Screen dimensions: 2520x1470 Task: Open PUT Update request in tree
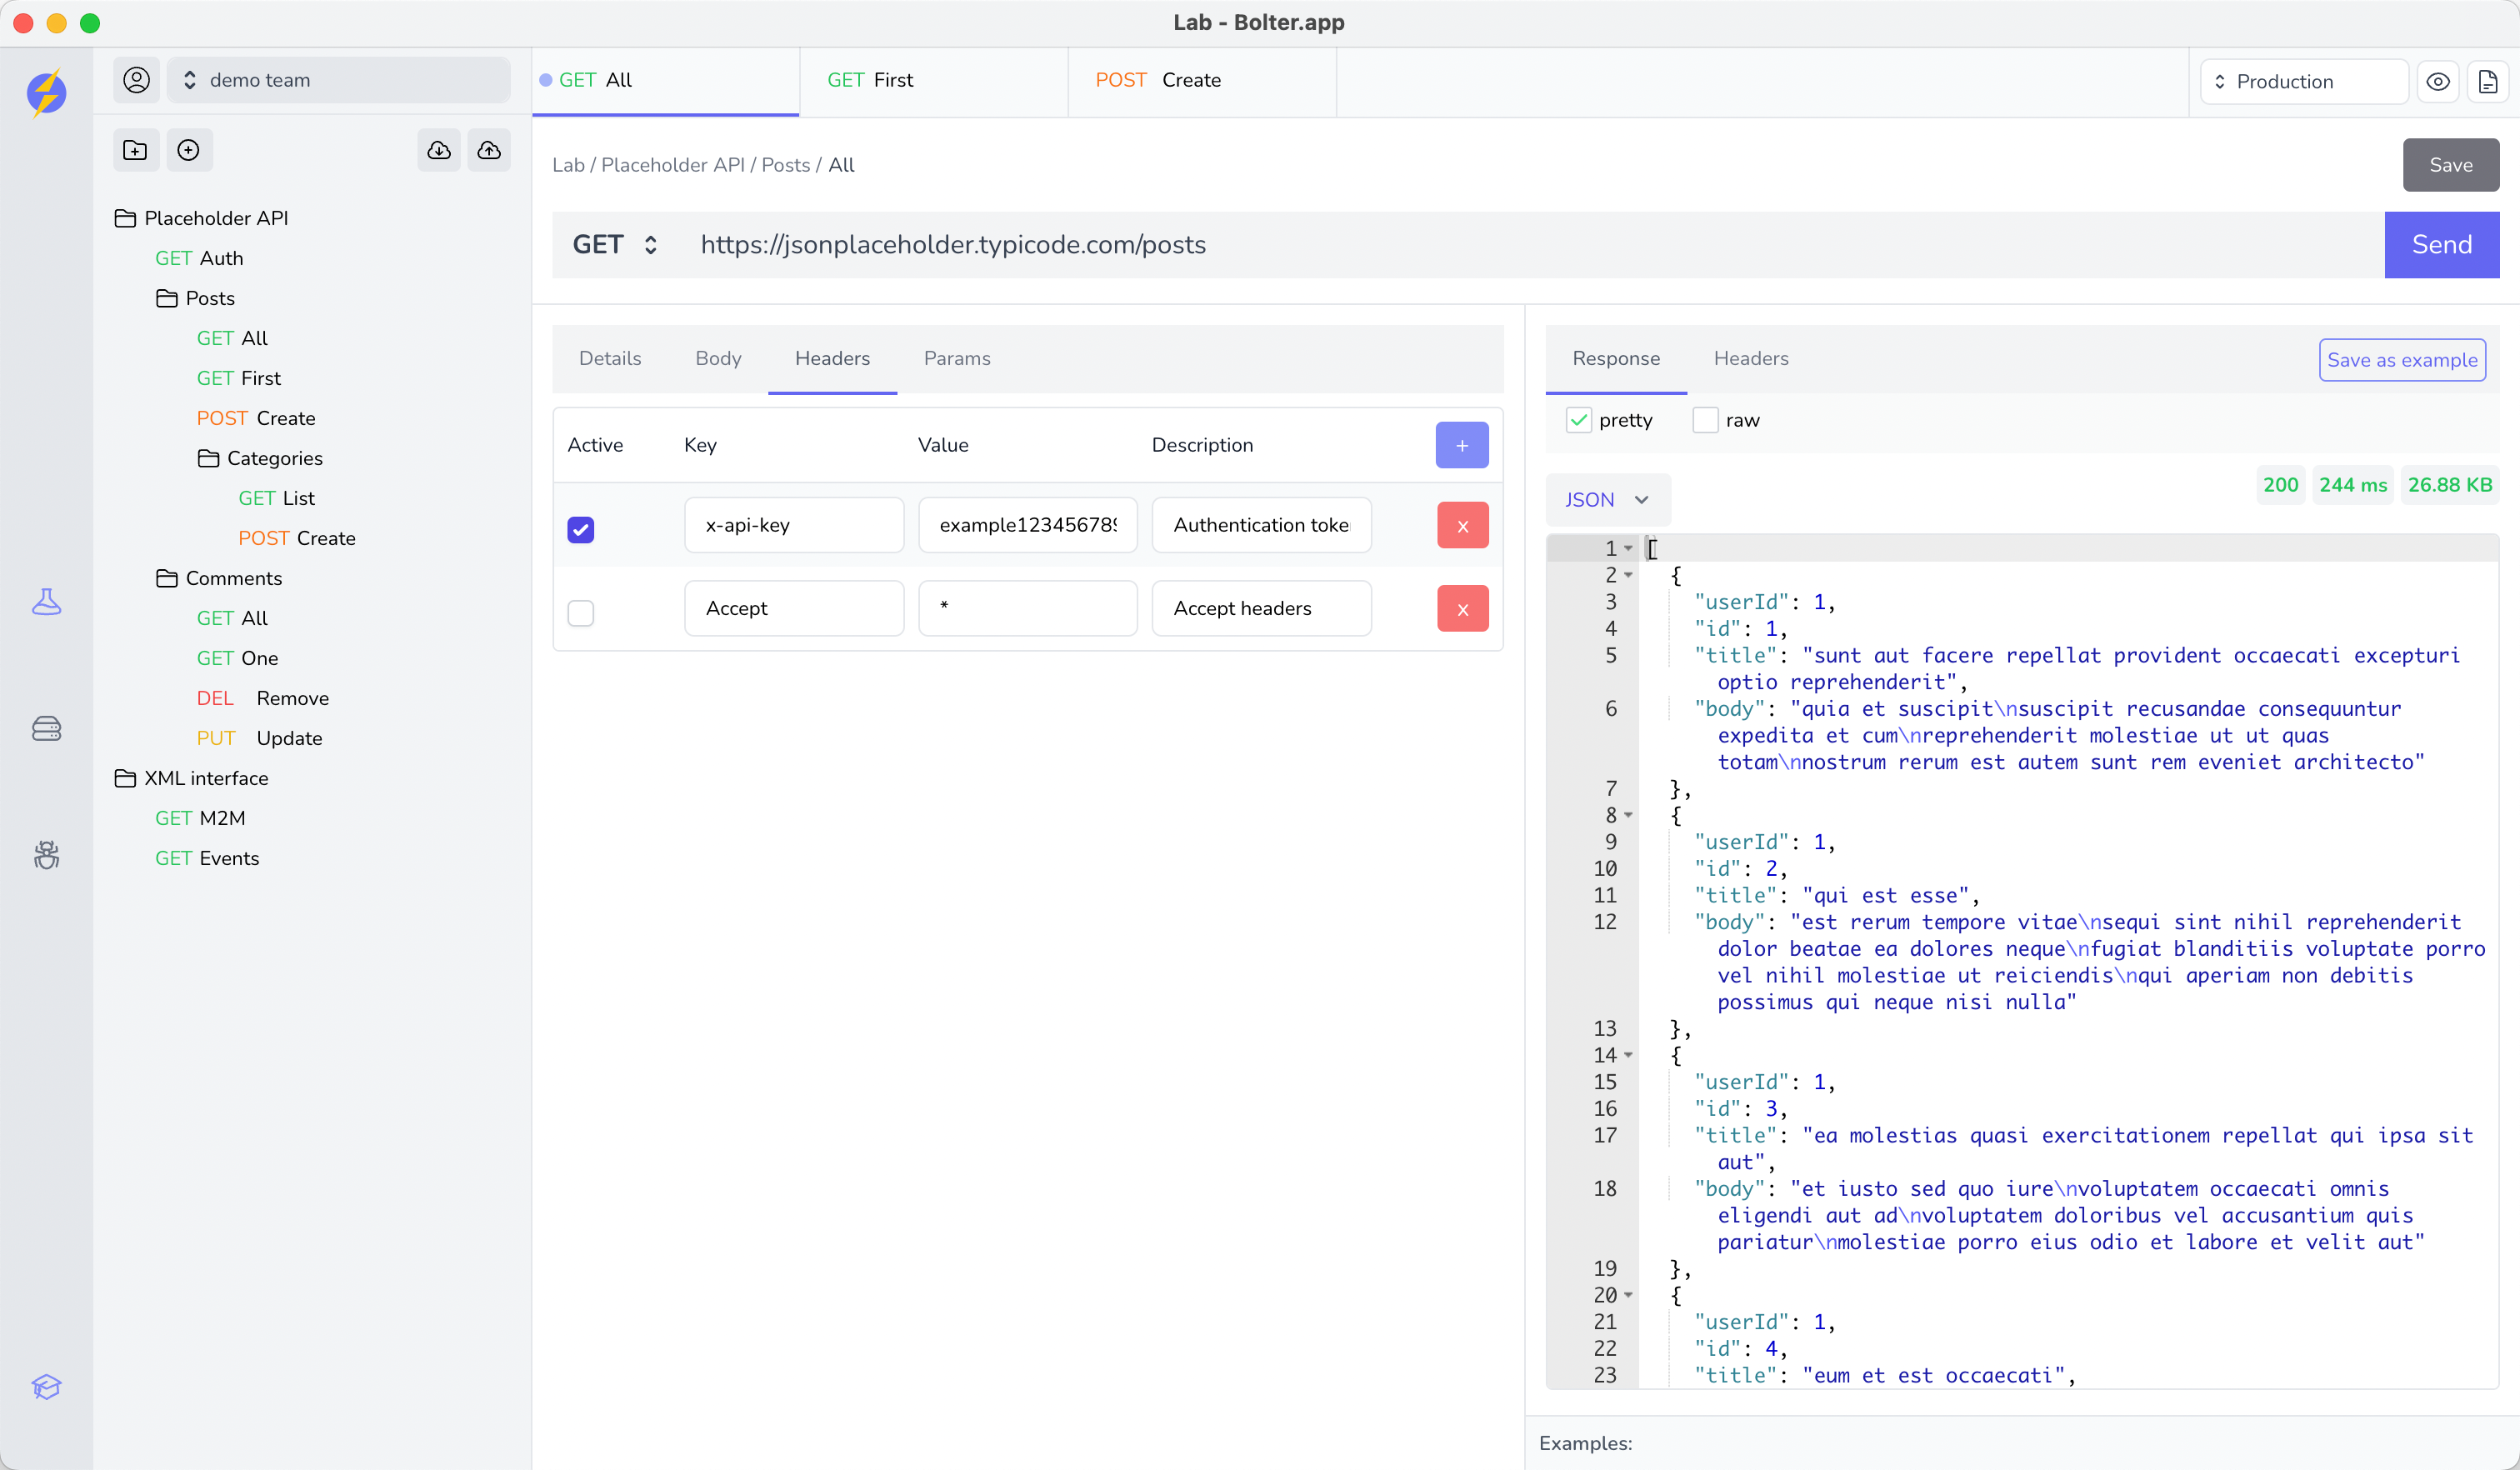click(x=259, y=738)
